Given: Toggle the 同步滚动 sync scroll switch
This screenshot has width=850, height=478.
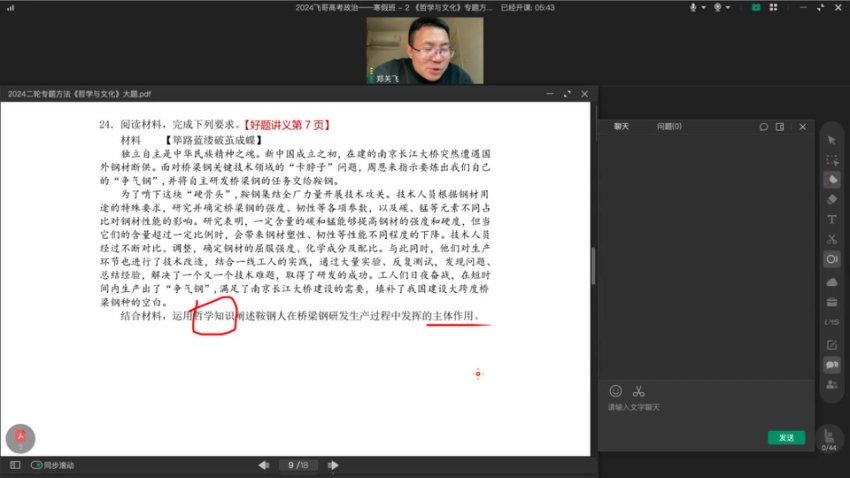Looking at the screenshot, I should click(x=37, y=465).
